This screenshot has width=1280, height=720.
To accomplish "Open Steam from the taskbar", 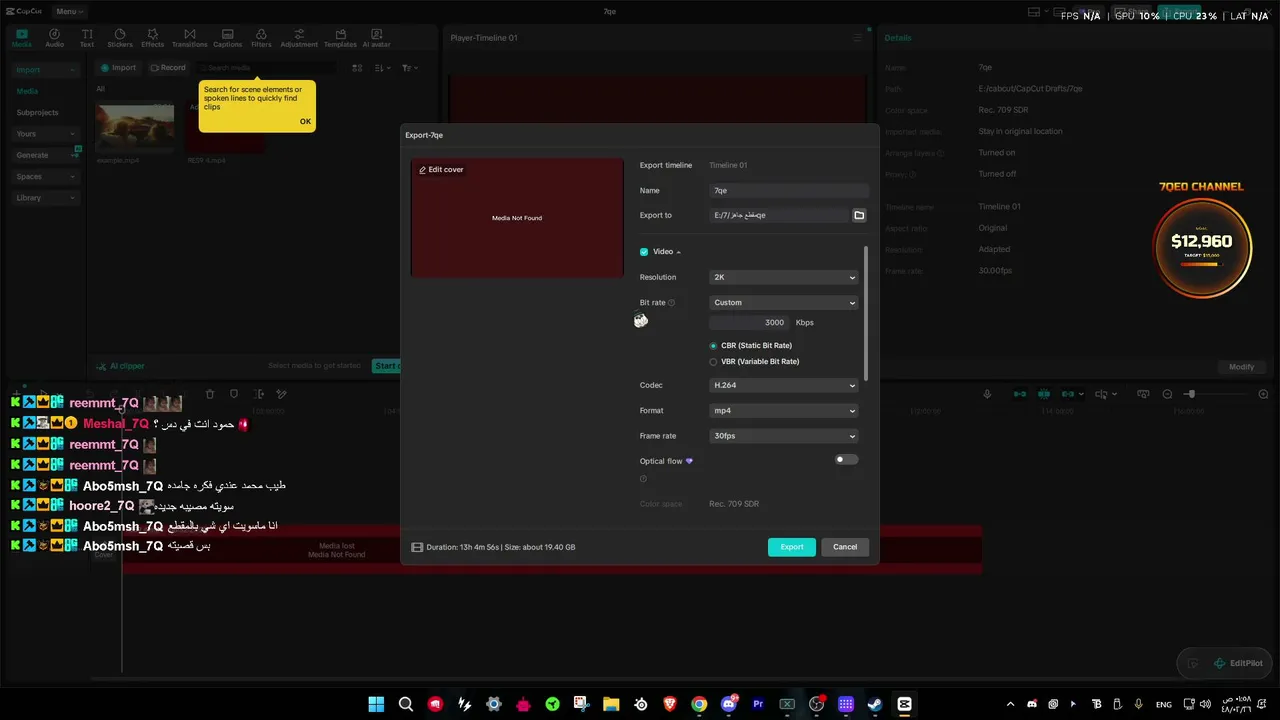I will [x=875, y=704].
